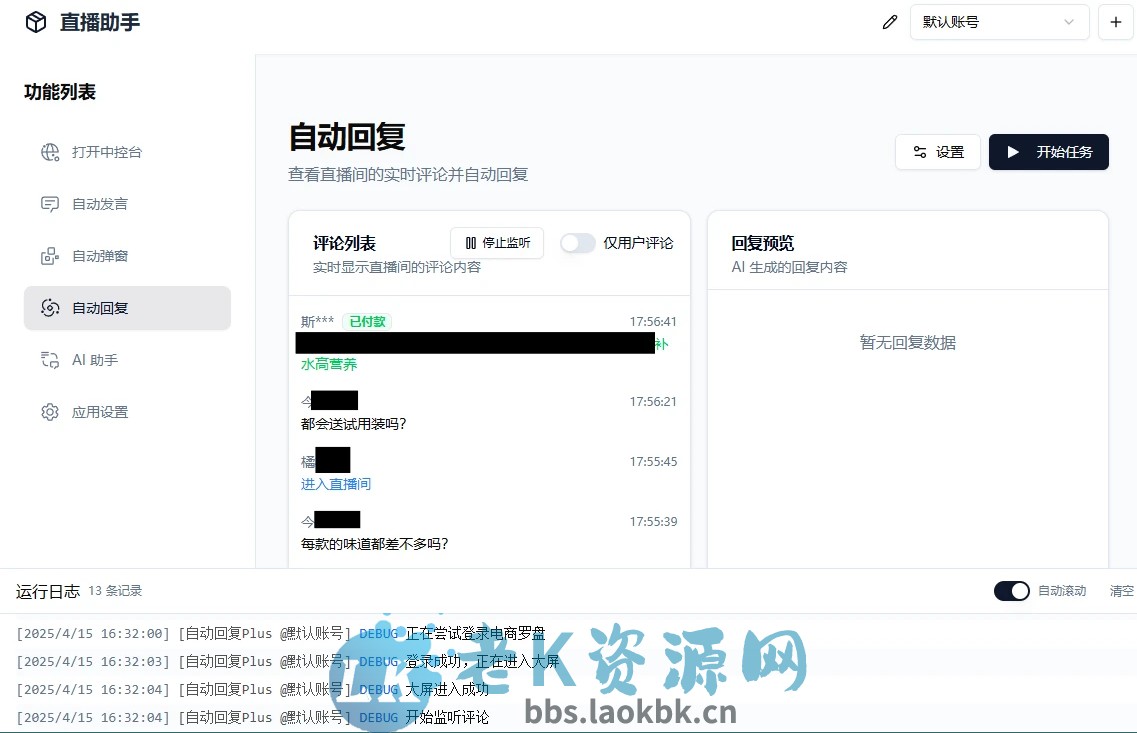Image resolution: width=1137 pixels, height=733 pixels.
Task: Click the gear icon for 应用设置
Action: [x=50, y=413]
